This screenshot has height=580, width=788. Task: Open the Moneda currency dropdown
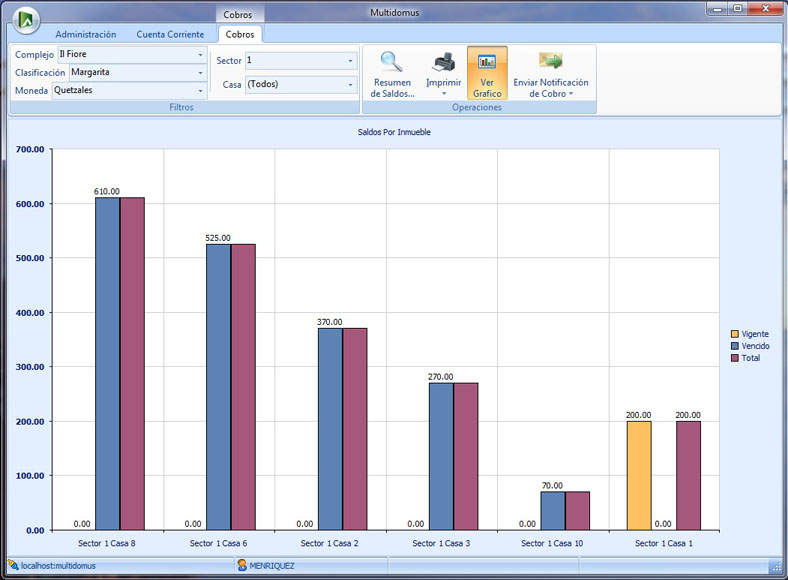click(200, 91)
